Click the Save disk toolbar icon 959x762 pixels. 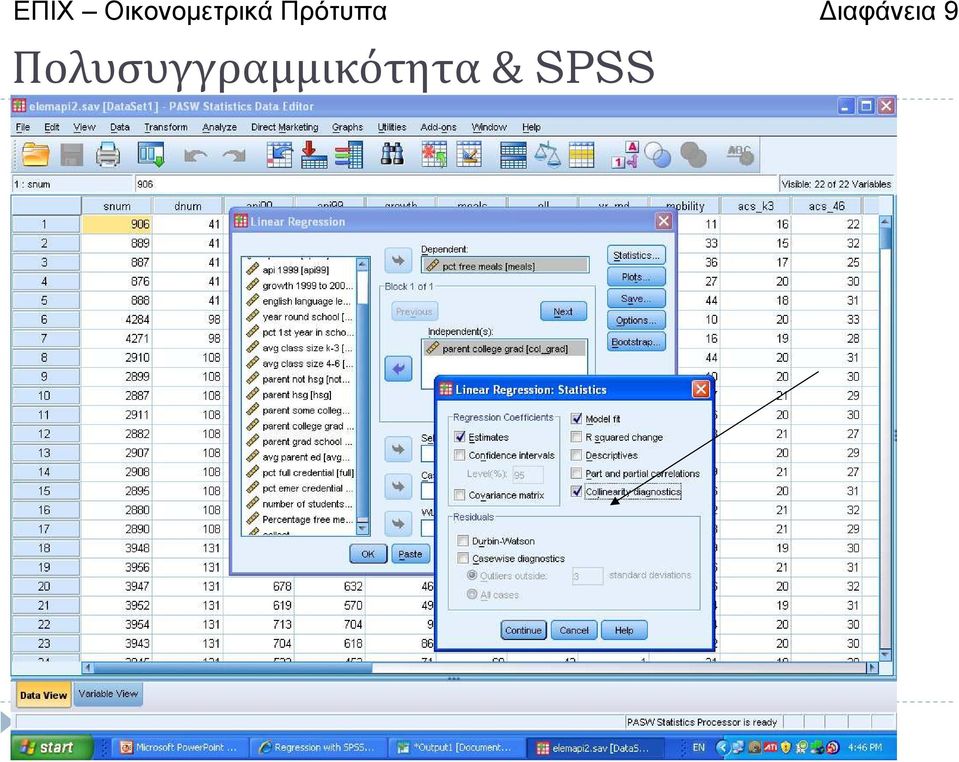coord(72,155)
